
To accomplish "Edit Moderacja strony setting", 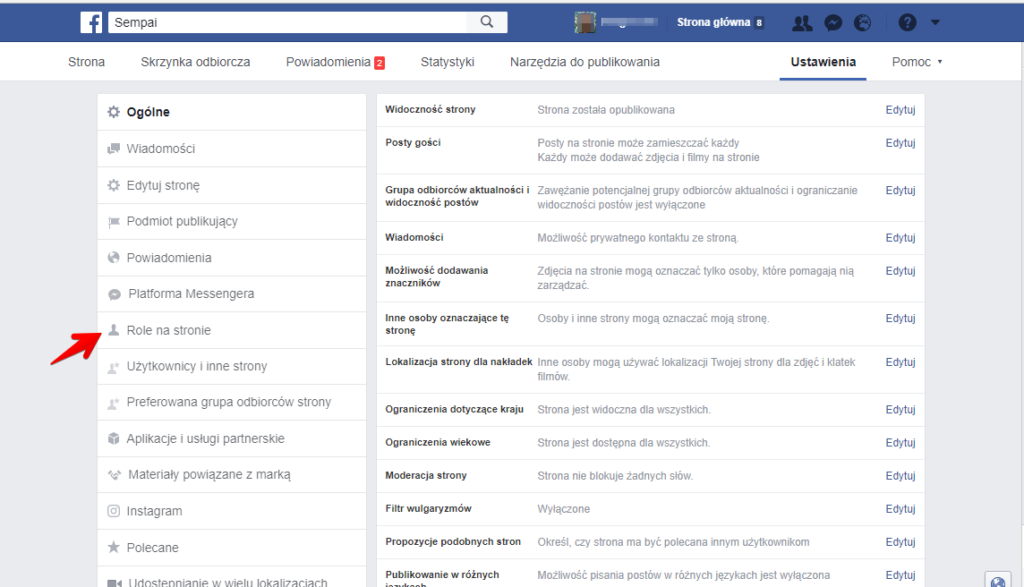I will 900,476.
